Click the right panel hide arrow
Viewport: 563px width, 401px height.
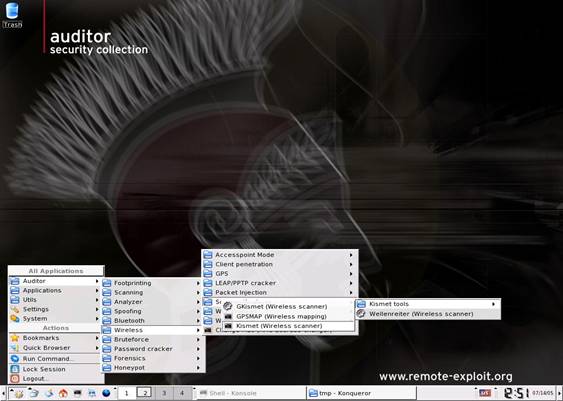click(559, 393)
